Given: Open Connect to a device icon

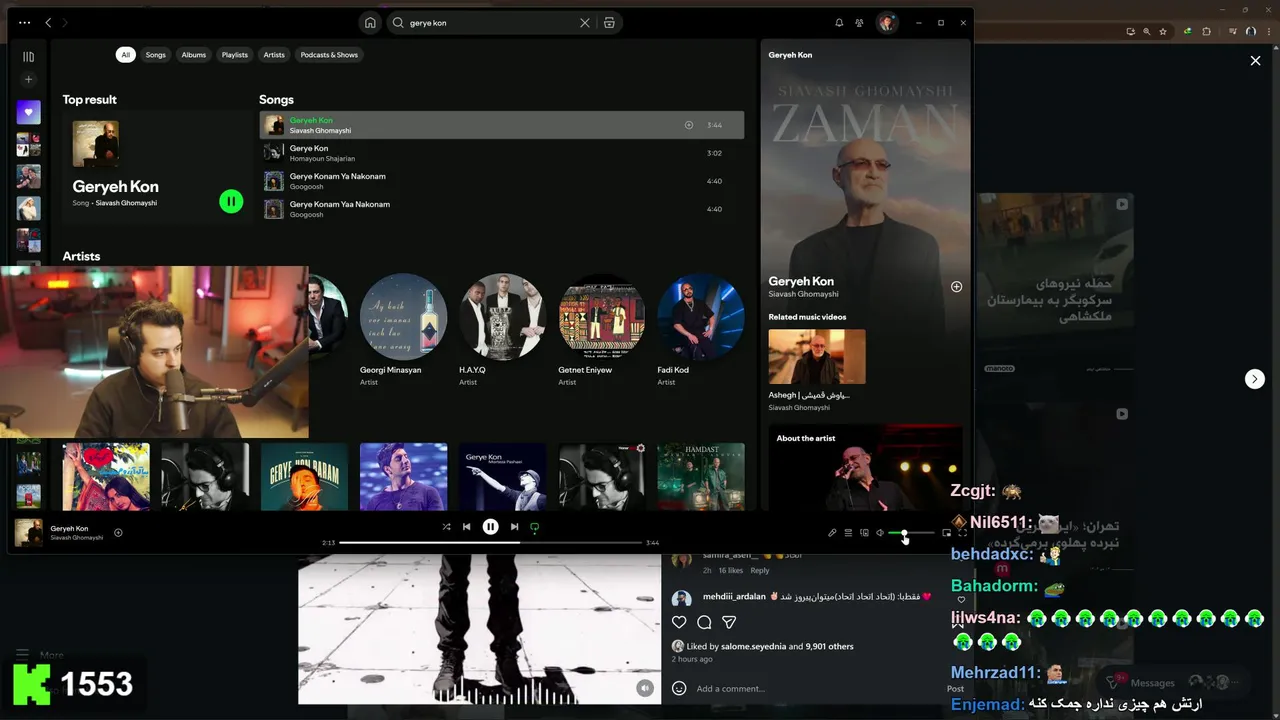Looking at the screenshot, I should click(864, 532).
